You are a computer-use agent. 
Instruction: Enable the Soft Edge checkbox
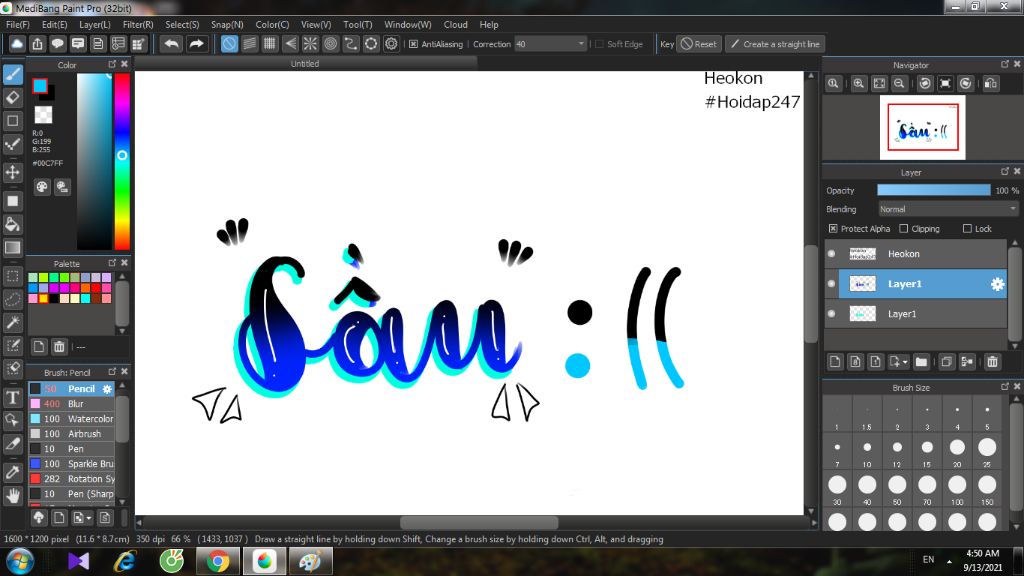click(x=599, y=44)
